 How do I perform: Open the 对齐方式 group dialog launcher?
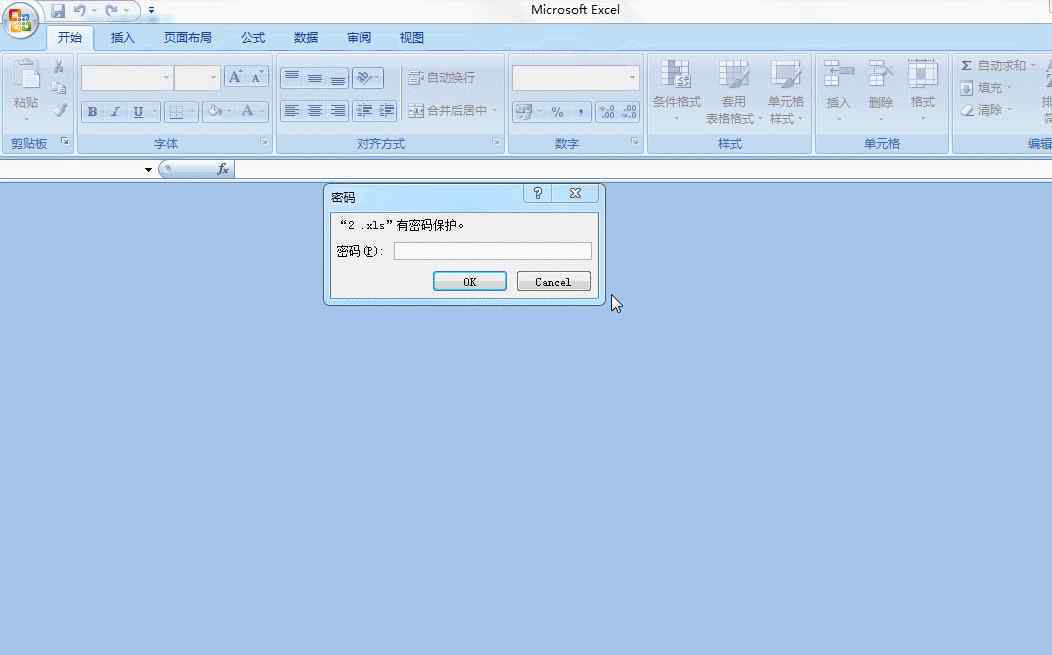[x=496, y=141]
